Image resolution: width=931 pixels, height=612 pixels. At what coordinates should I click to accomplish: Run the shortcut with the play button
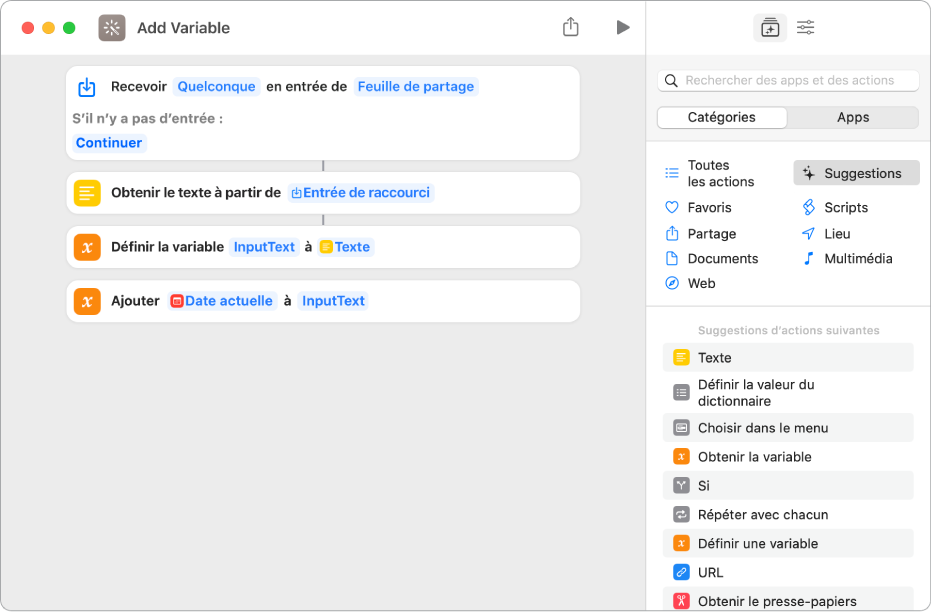(x=623, y=27)
